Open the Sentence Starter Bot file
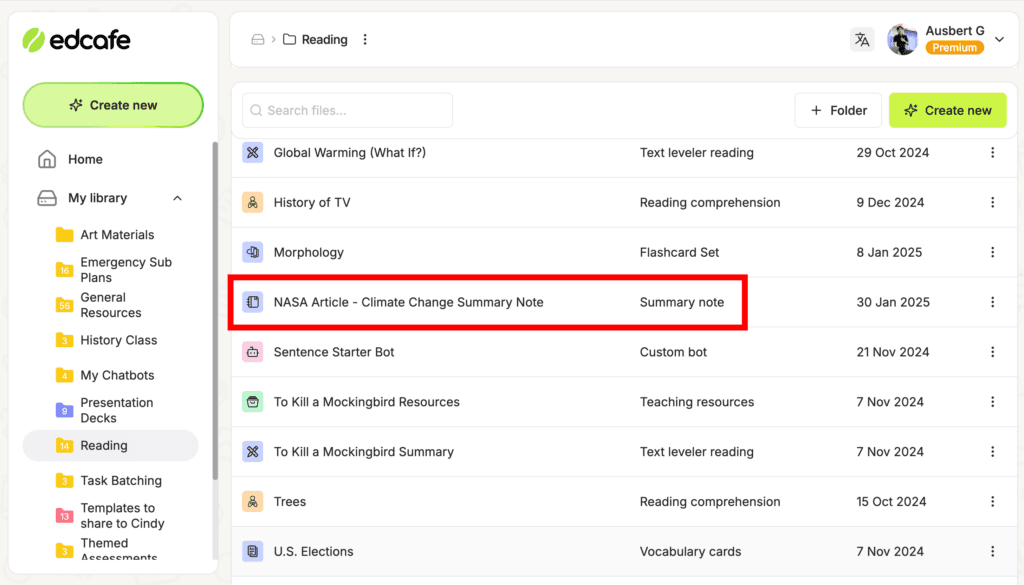 coord(334,352)
